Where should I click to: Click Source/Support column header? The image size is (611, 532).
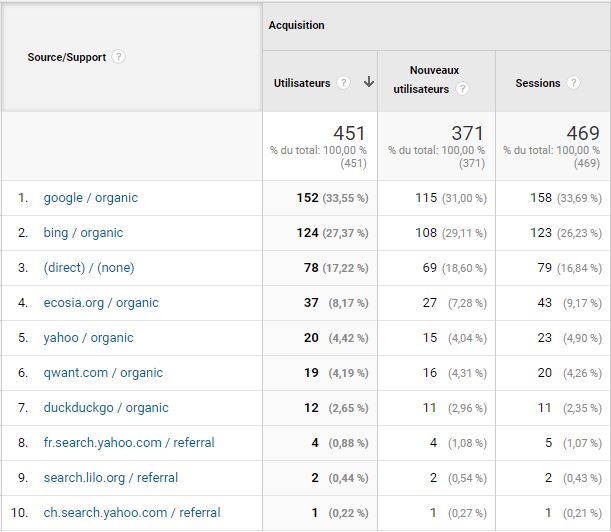(67, 57)
